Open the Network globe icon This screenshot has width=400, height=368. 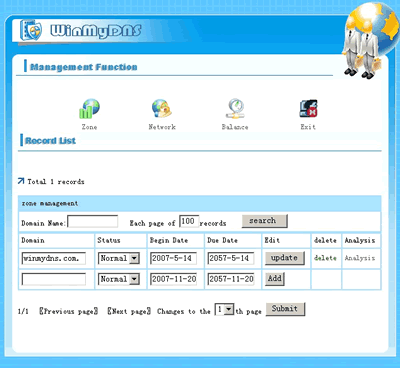pyautogui.click(x=162, y=108)
